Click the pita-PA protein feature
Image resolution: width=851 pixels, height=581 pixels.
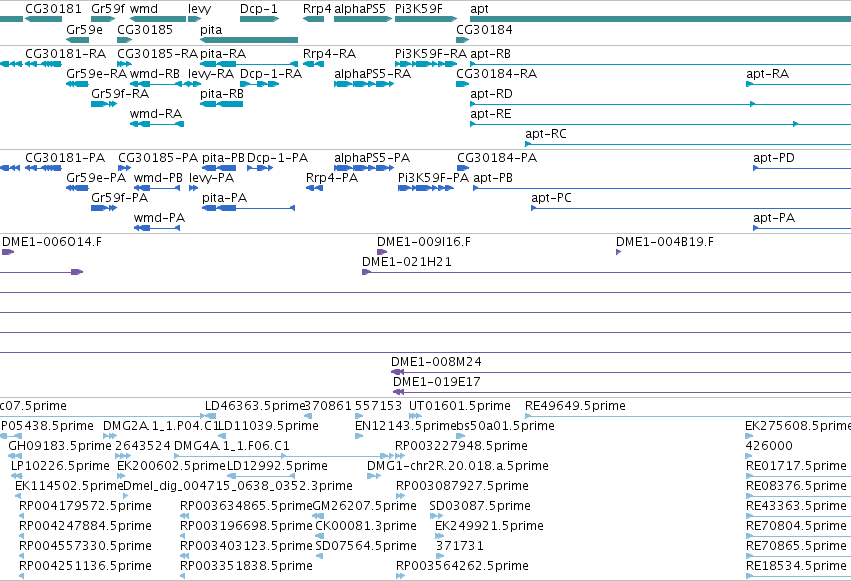coord(249,208)
